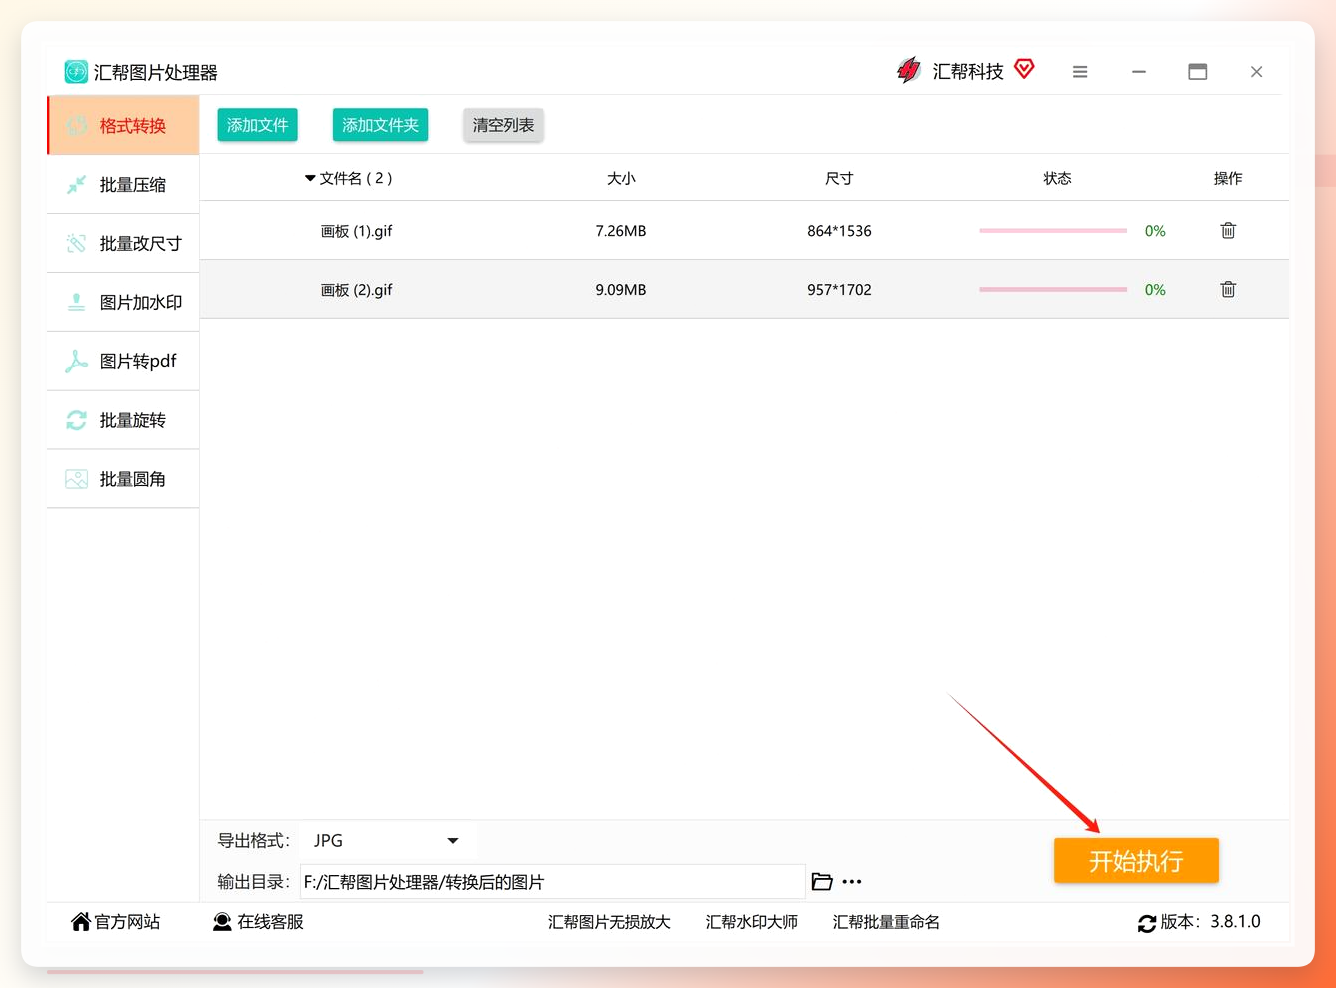This screenshot has width=1336, height=988.
Task: Switch to 批量旋转 tab
Action: tap(123, 420)
